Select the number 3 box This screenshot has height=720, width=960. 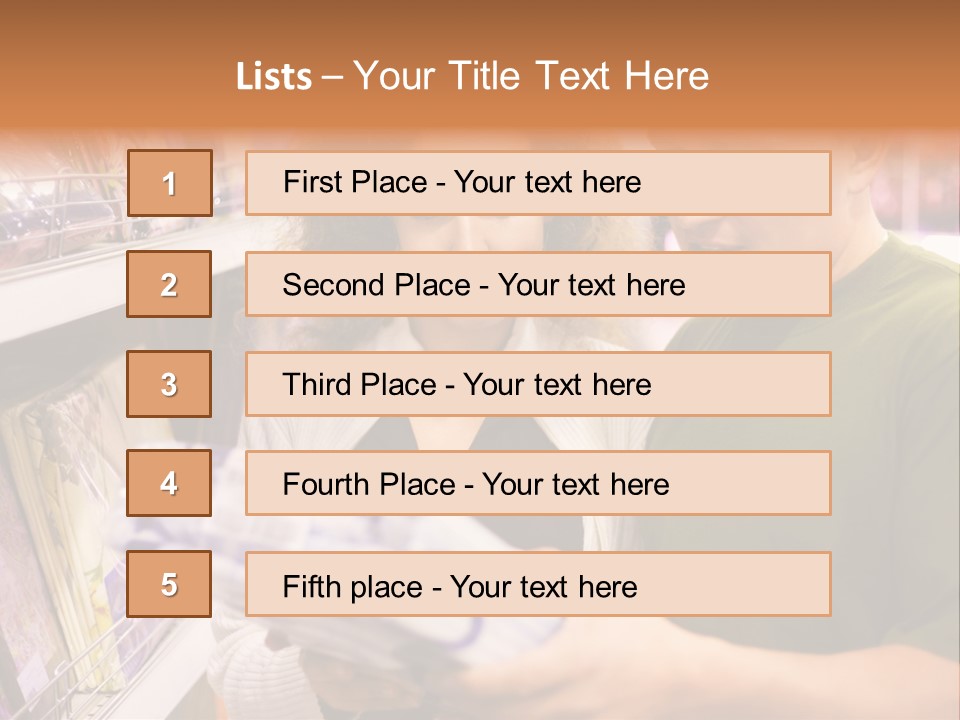[169, 384]
